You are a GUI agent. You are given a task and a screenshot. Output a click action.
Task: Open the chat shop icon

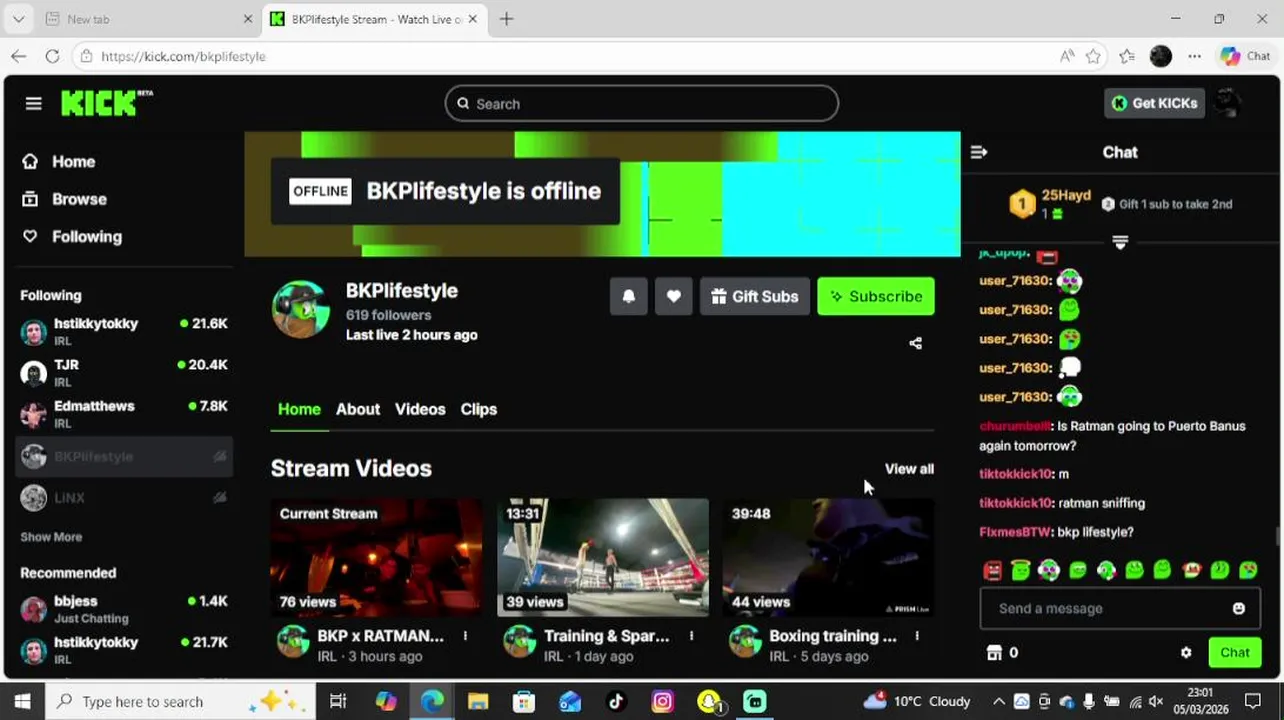click(x=994, y=653)
